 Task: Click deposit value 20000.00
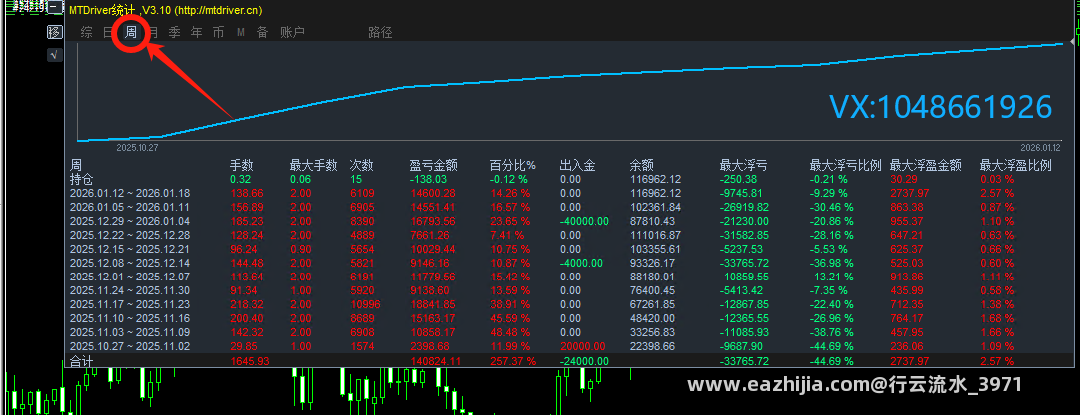[582, 345]
